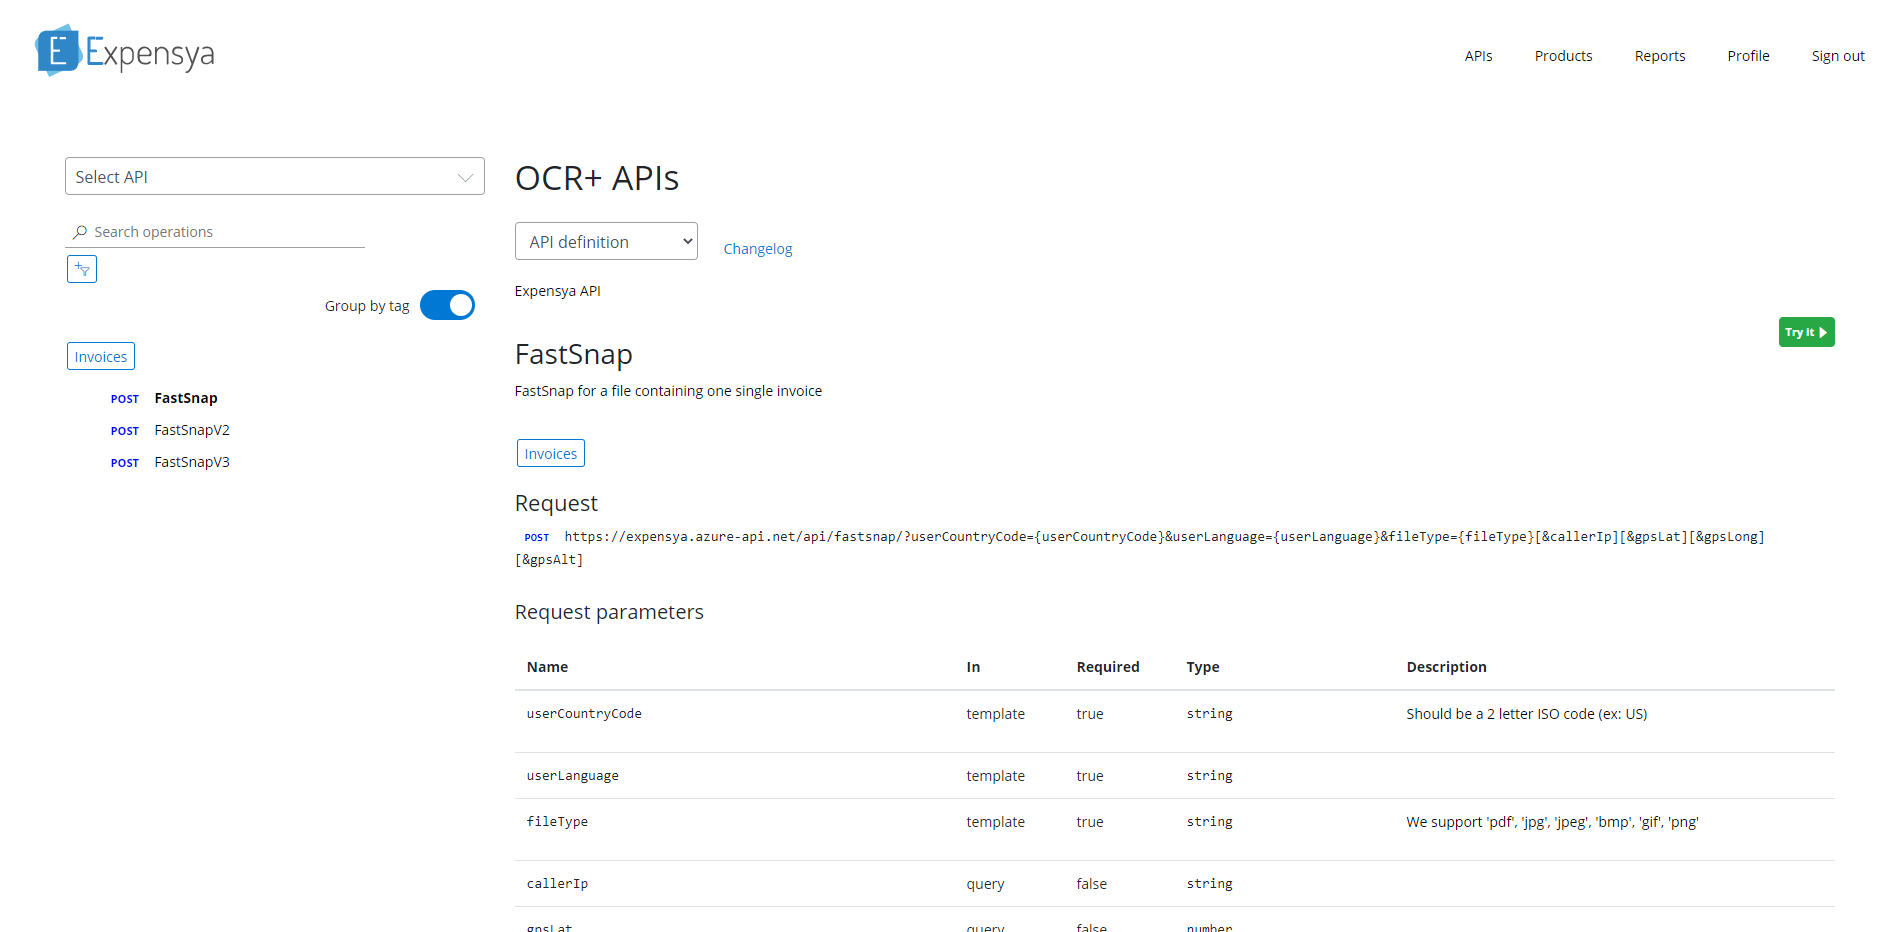The height and width of the screenshot is (932, 1901).
Task: Click Sign out
Action: point(1838,56)
